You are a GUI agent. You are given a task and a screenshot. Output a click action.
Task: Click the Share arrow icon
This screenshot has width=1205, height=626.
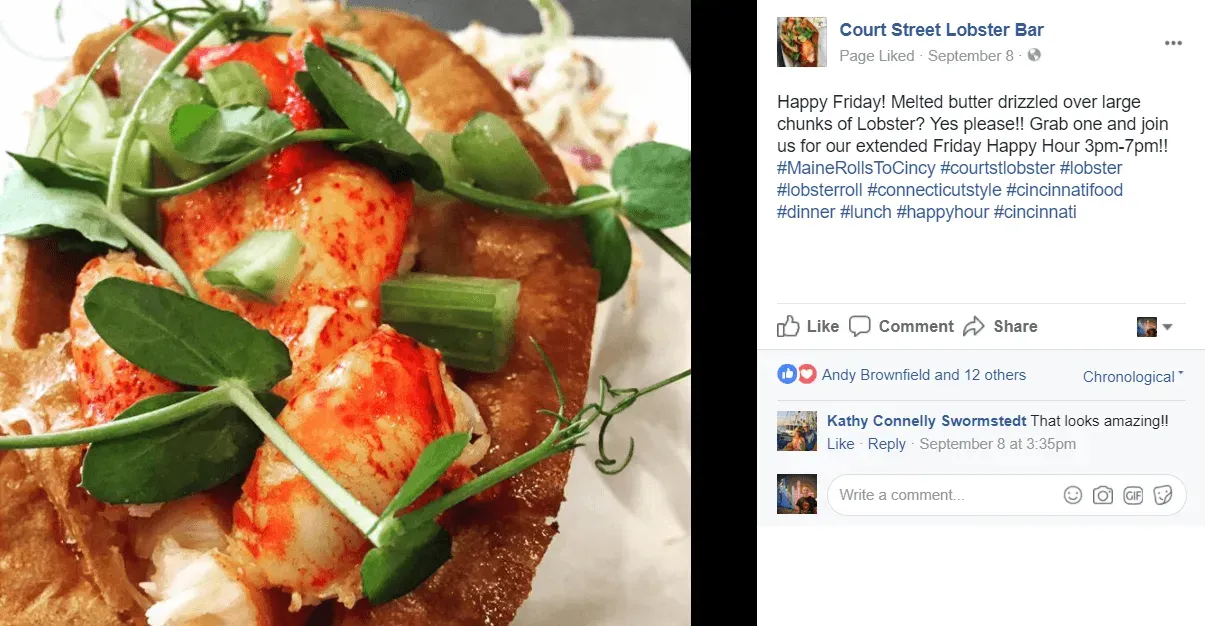pos(974,326)
